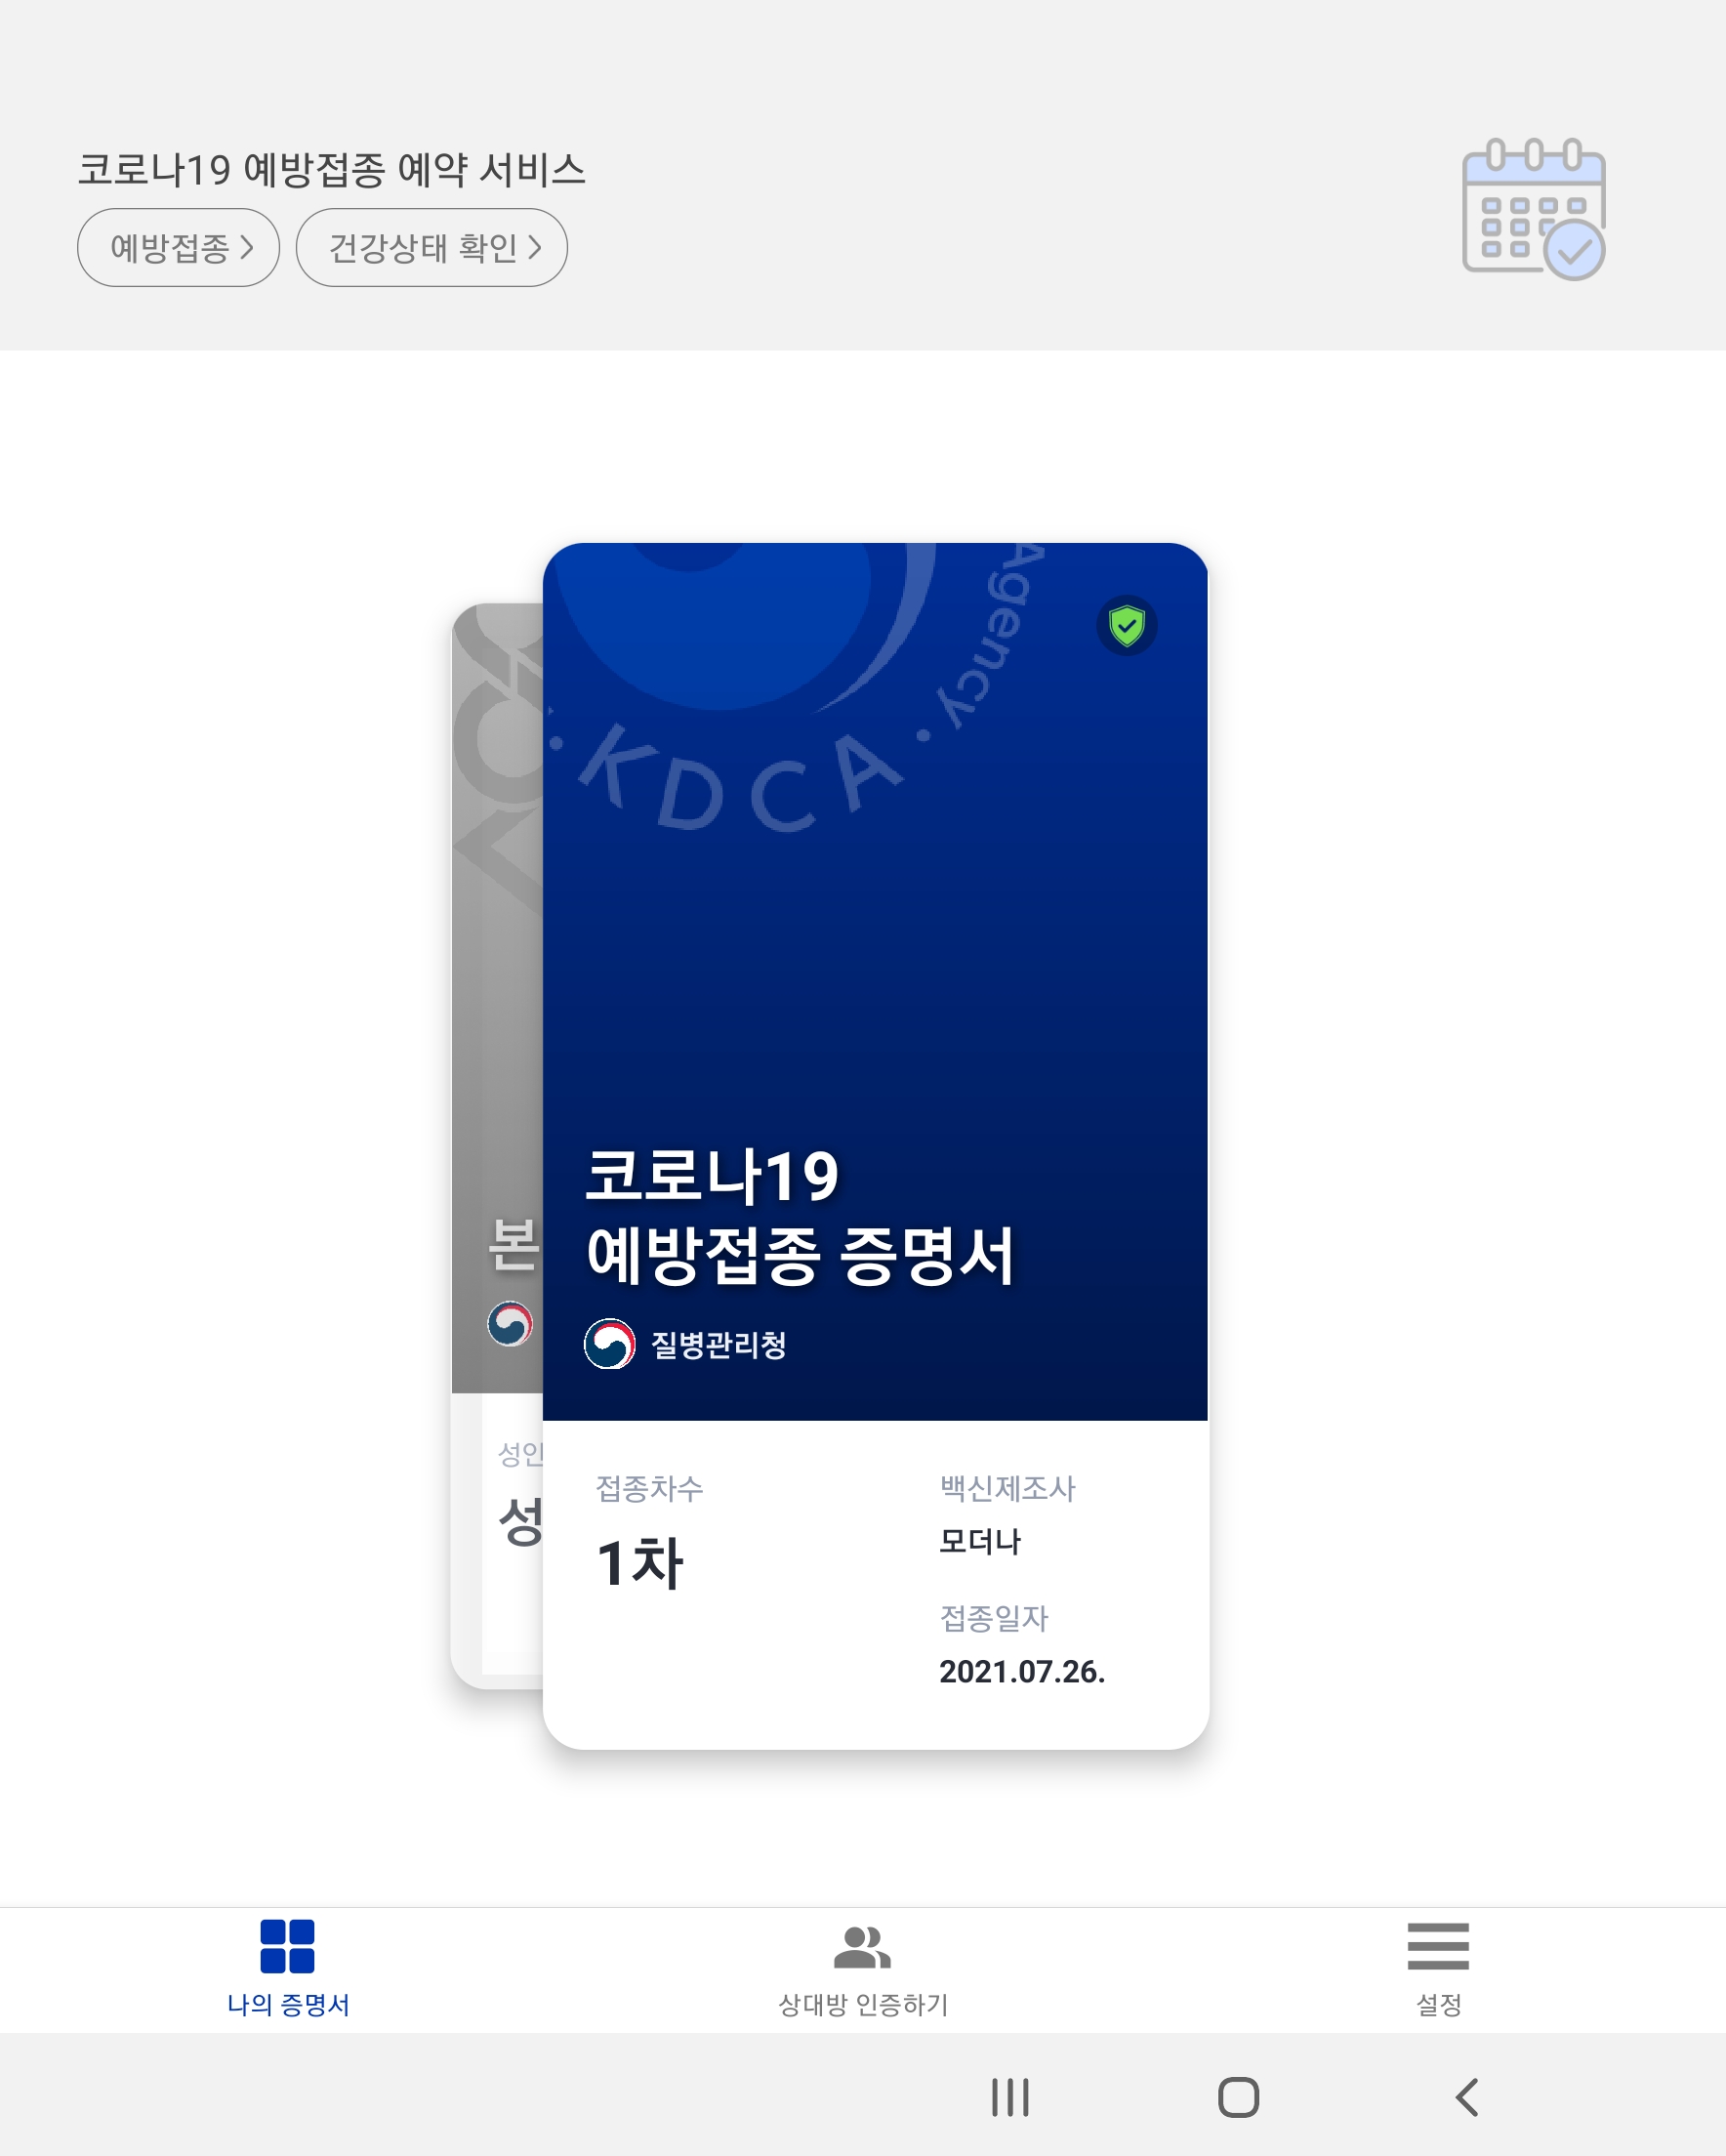Tap the calendar reservation icon
This screenshot has width=1726, height=2156.
pos(1533,209)
